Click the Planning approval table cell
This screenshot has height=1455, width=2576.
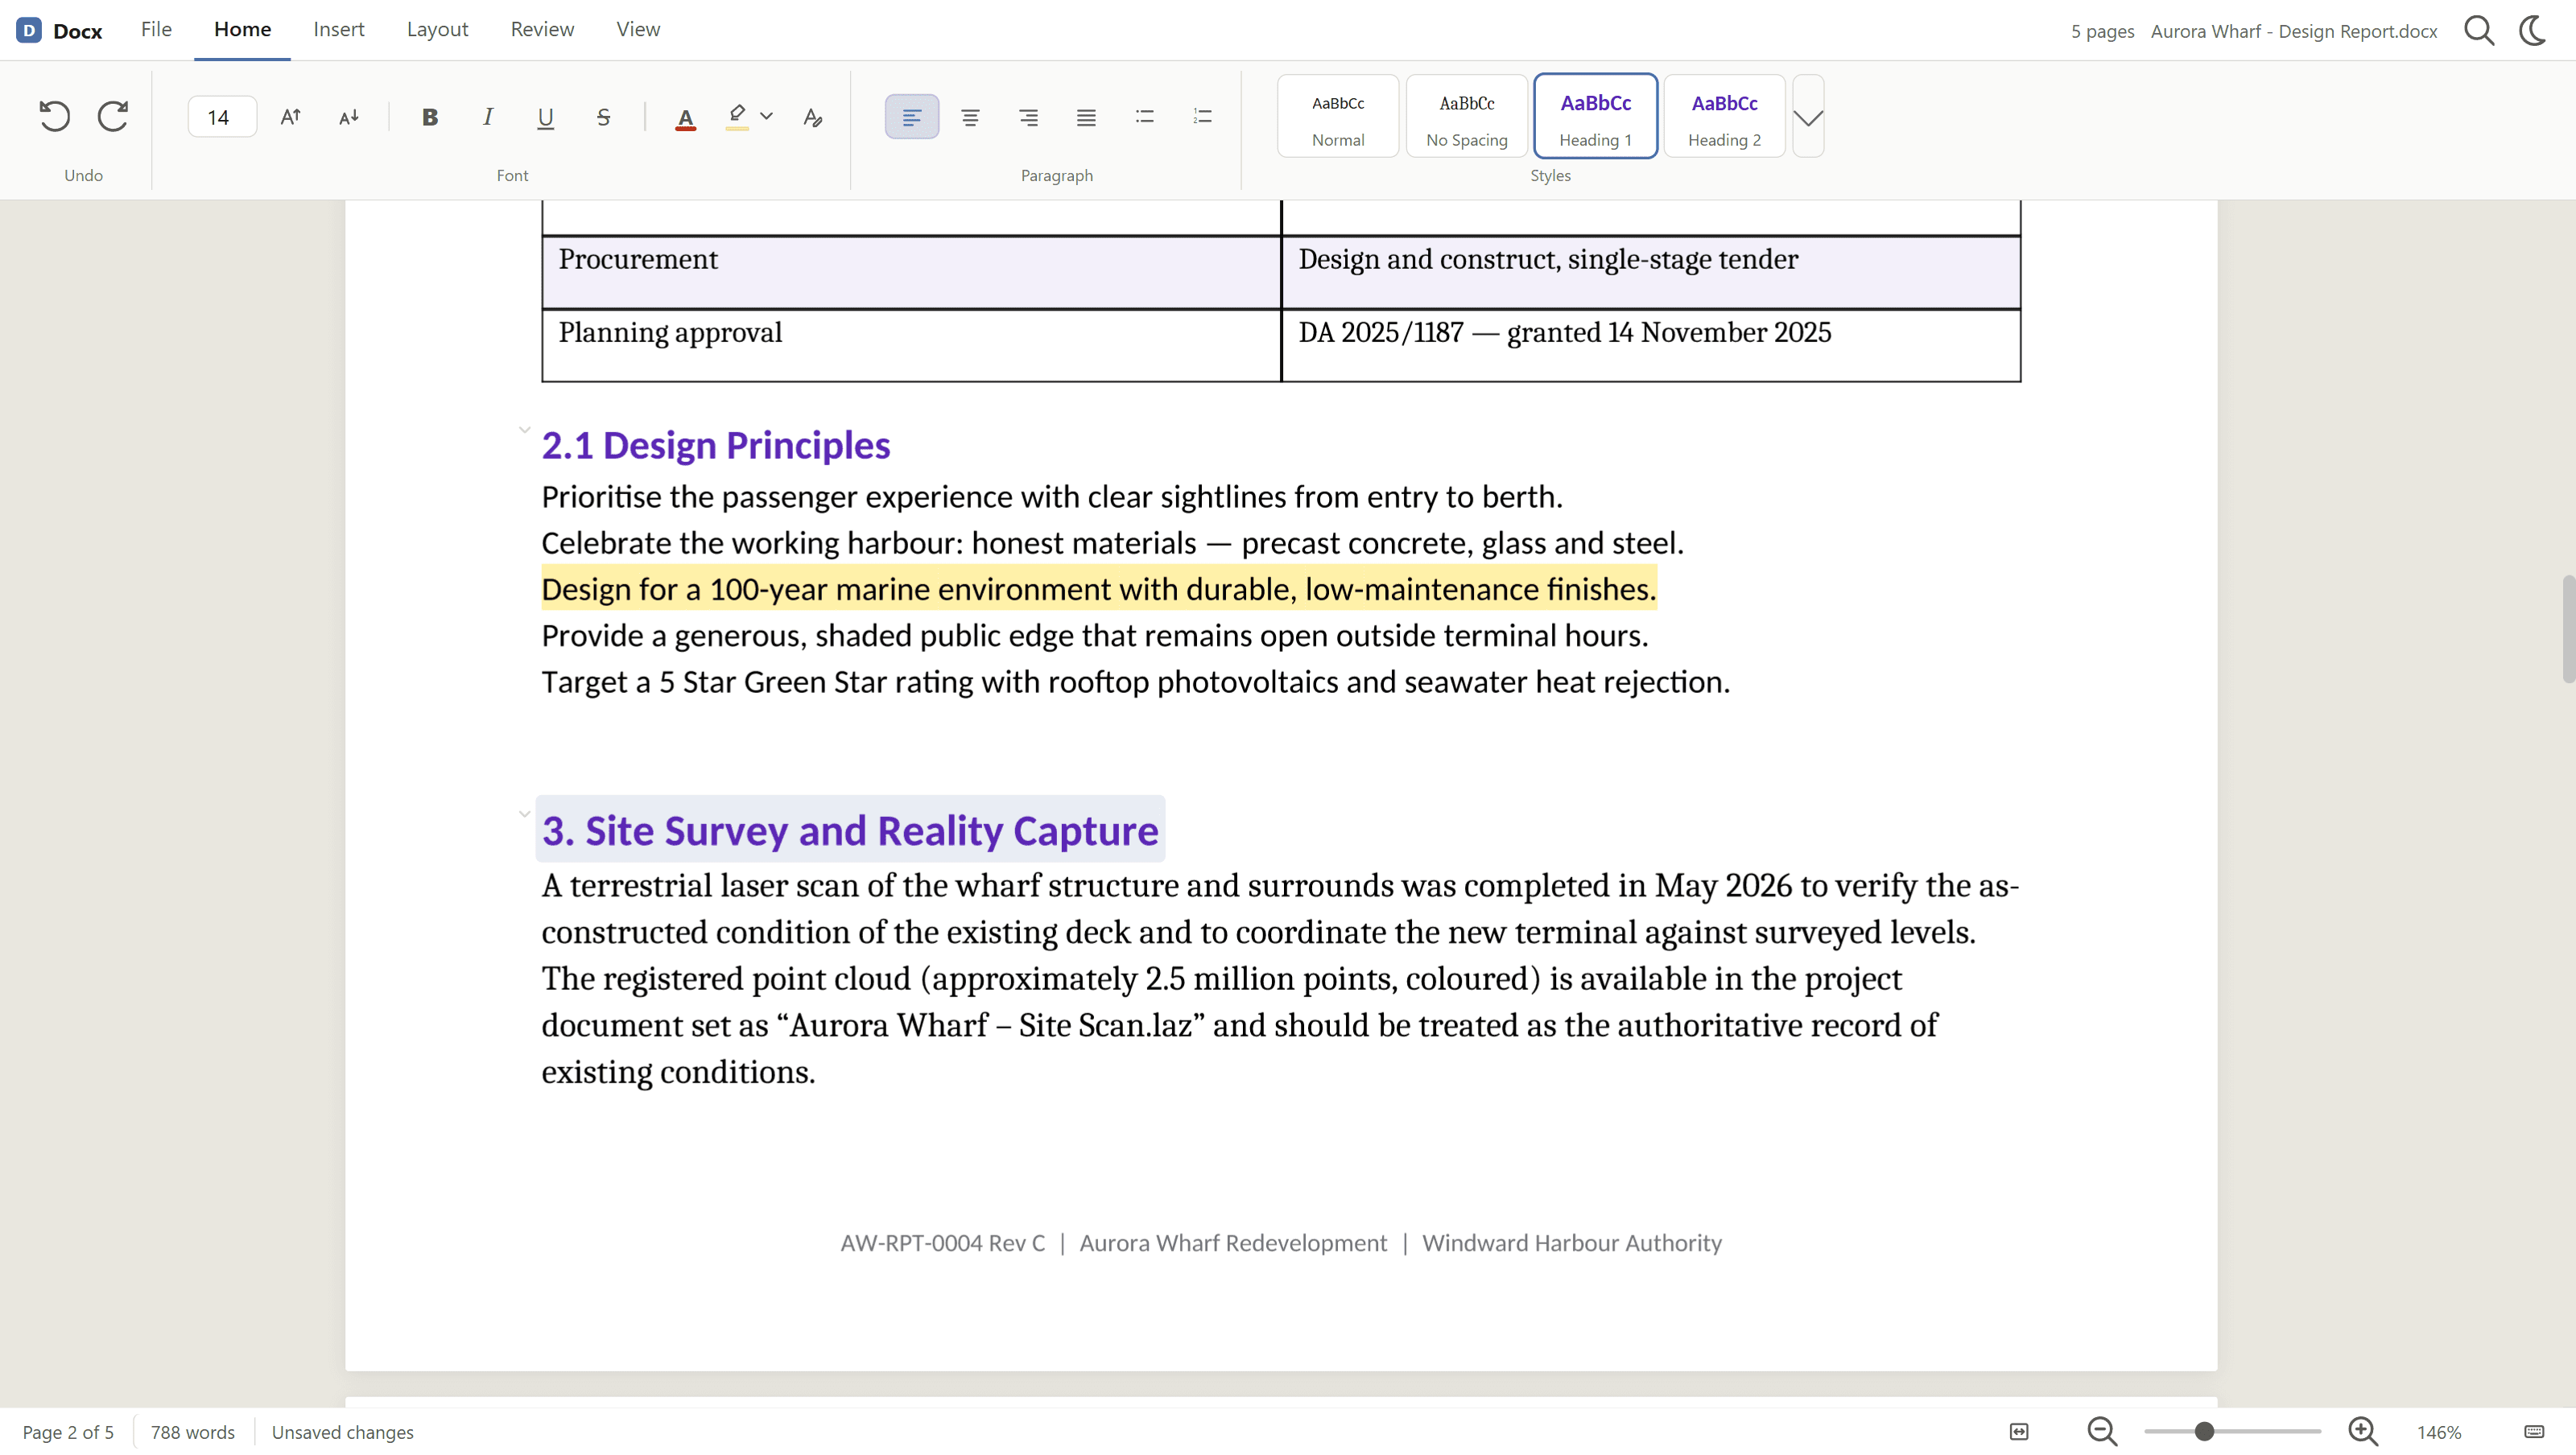pyautogui.click(x=911, y=345)
